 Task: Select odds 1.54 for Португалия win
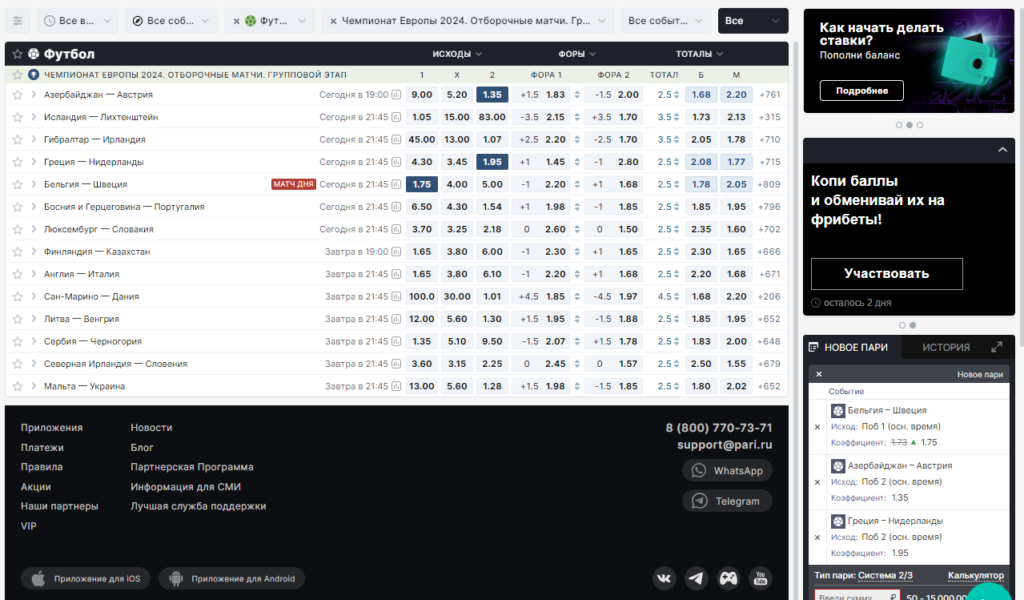click(x=492, y=207)
